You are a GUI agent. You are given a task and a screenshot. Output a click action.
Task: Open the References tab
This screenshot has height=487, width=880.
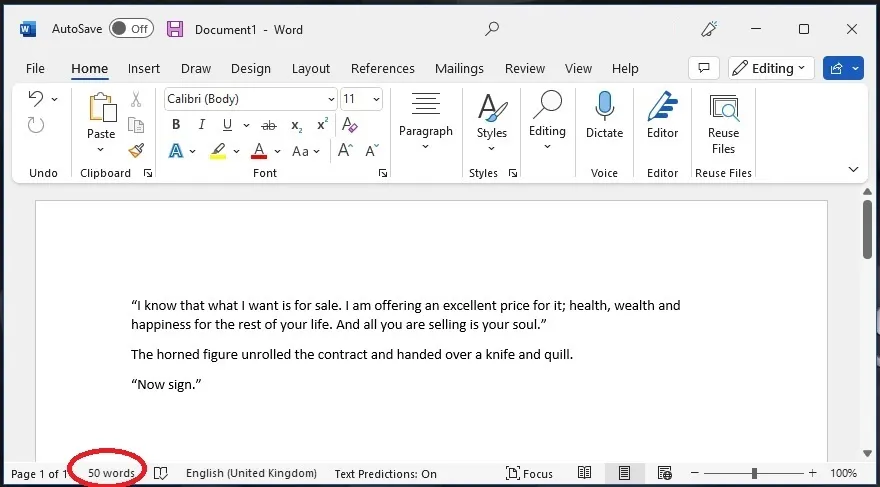point(382,68)
